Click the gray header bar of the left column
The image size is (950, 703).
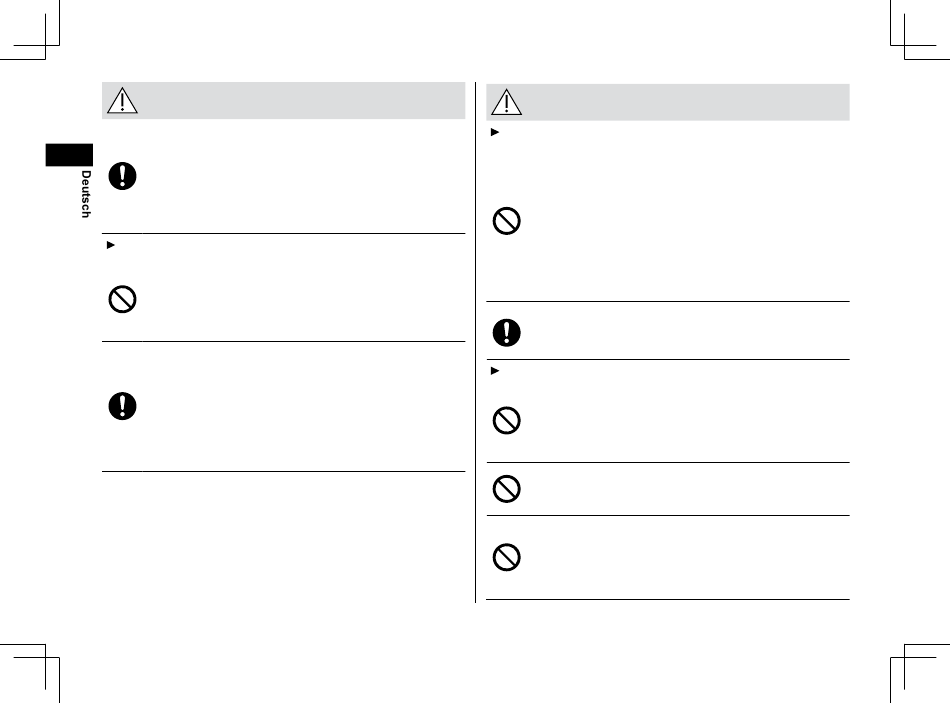(284, 101)
